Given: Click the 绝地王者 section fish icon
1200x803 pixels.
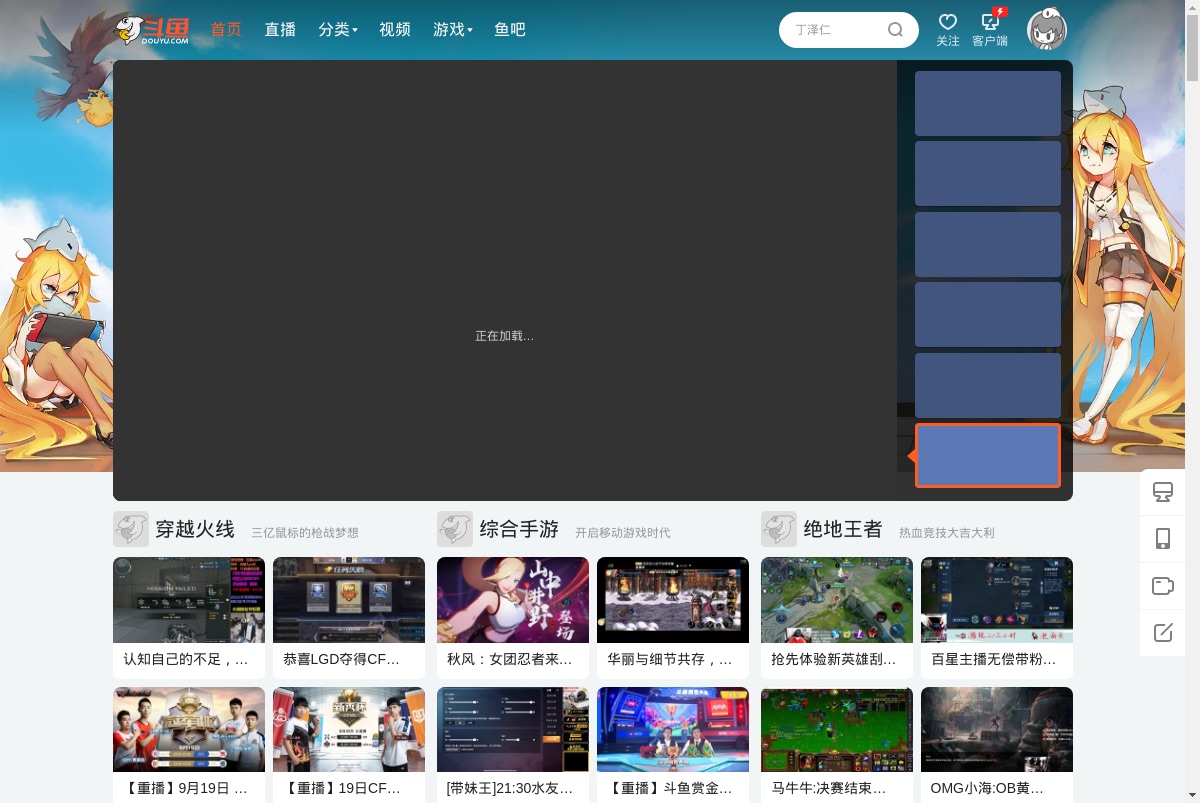Looking at the screenshot, I should point(779,529).
